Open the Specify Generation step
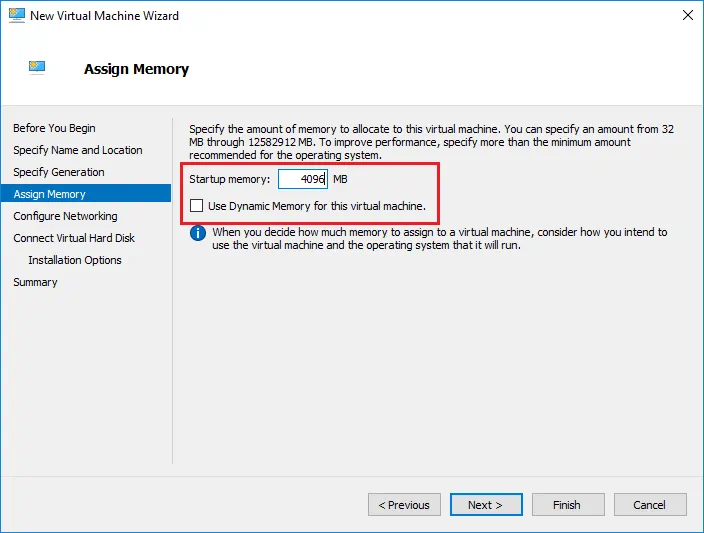Viewport: 704px width, 533px height. [58, 172]
